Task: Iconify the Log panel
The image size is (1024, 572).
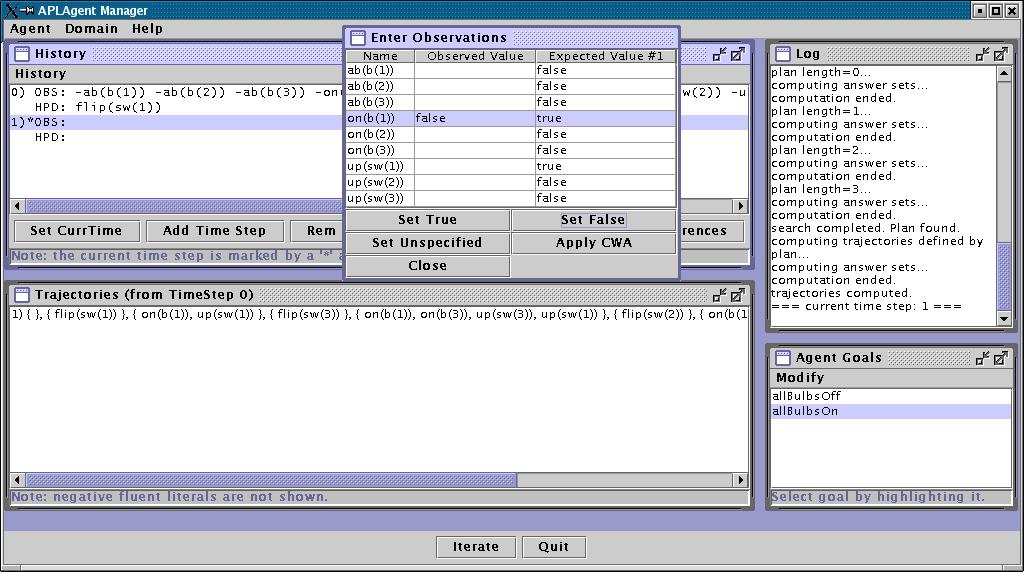Action: [x=983, y=54]
